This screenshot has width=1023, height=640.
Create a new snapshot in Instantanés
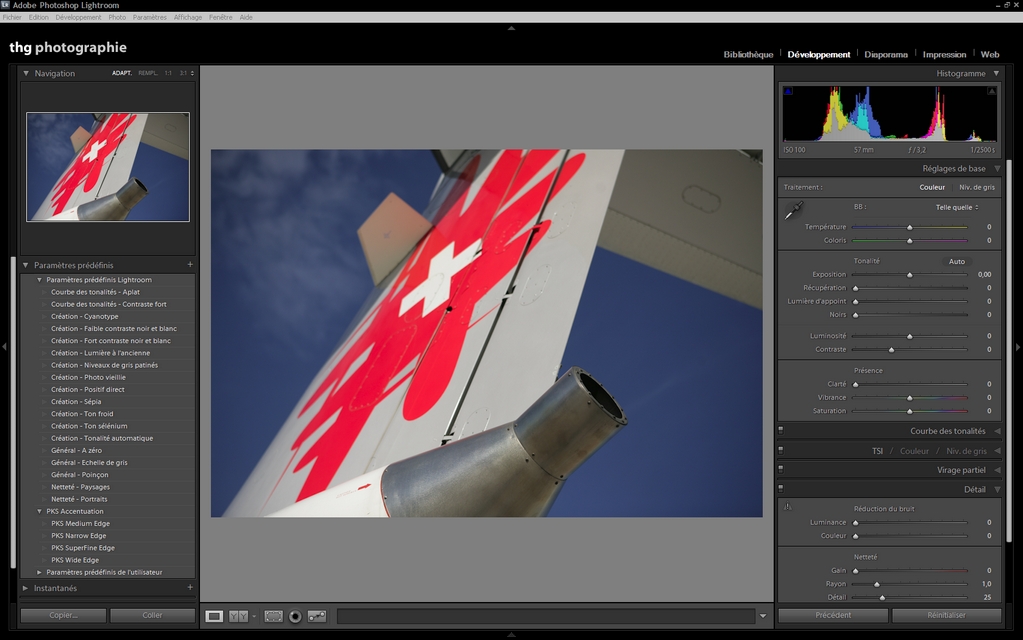190,587
